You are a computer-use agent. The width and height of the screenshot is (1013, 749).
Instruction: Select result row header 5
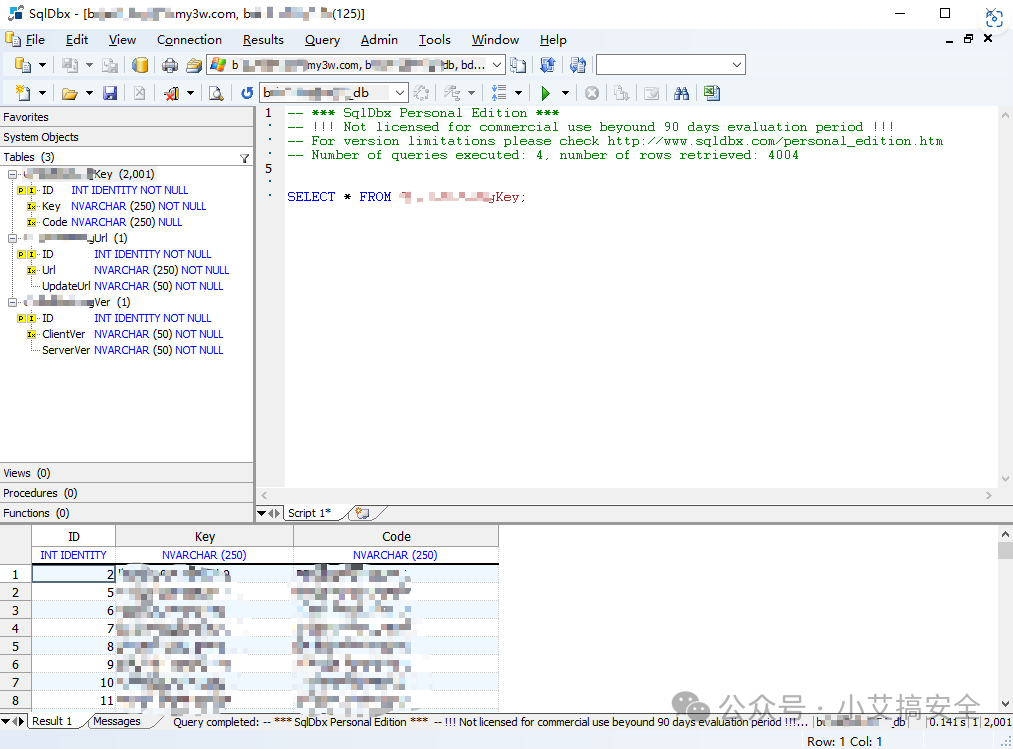click(x=16, y=647)
